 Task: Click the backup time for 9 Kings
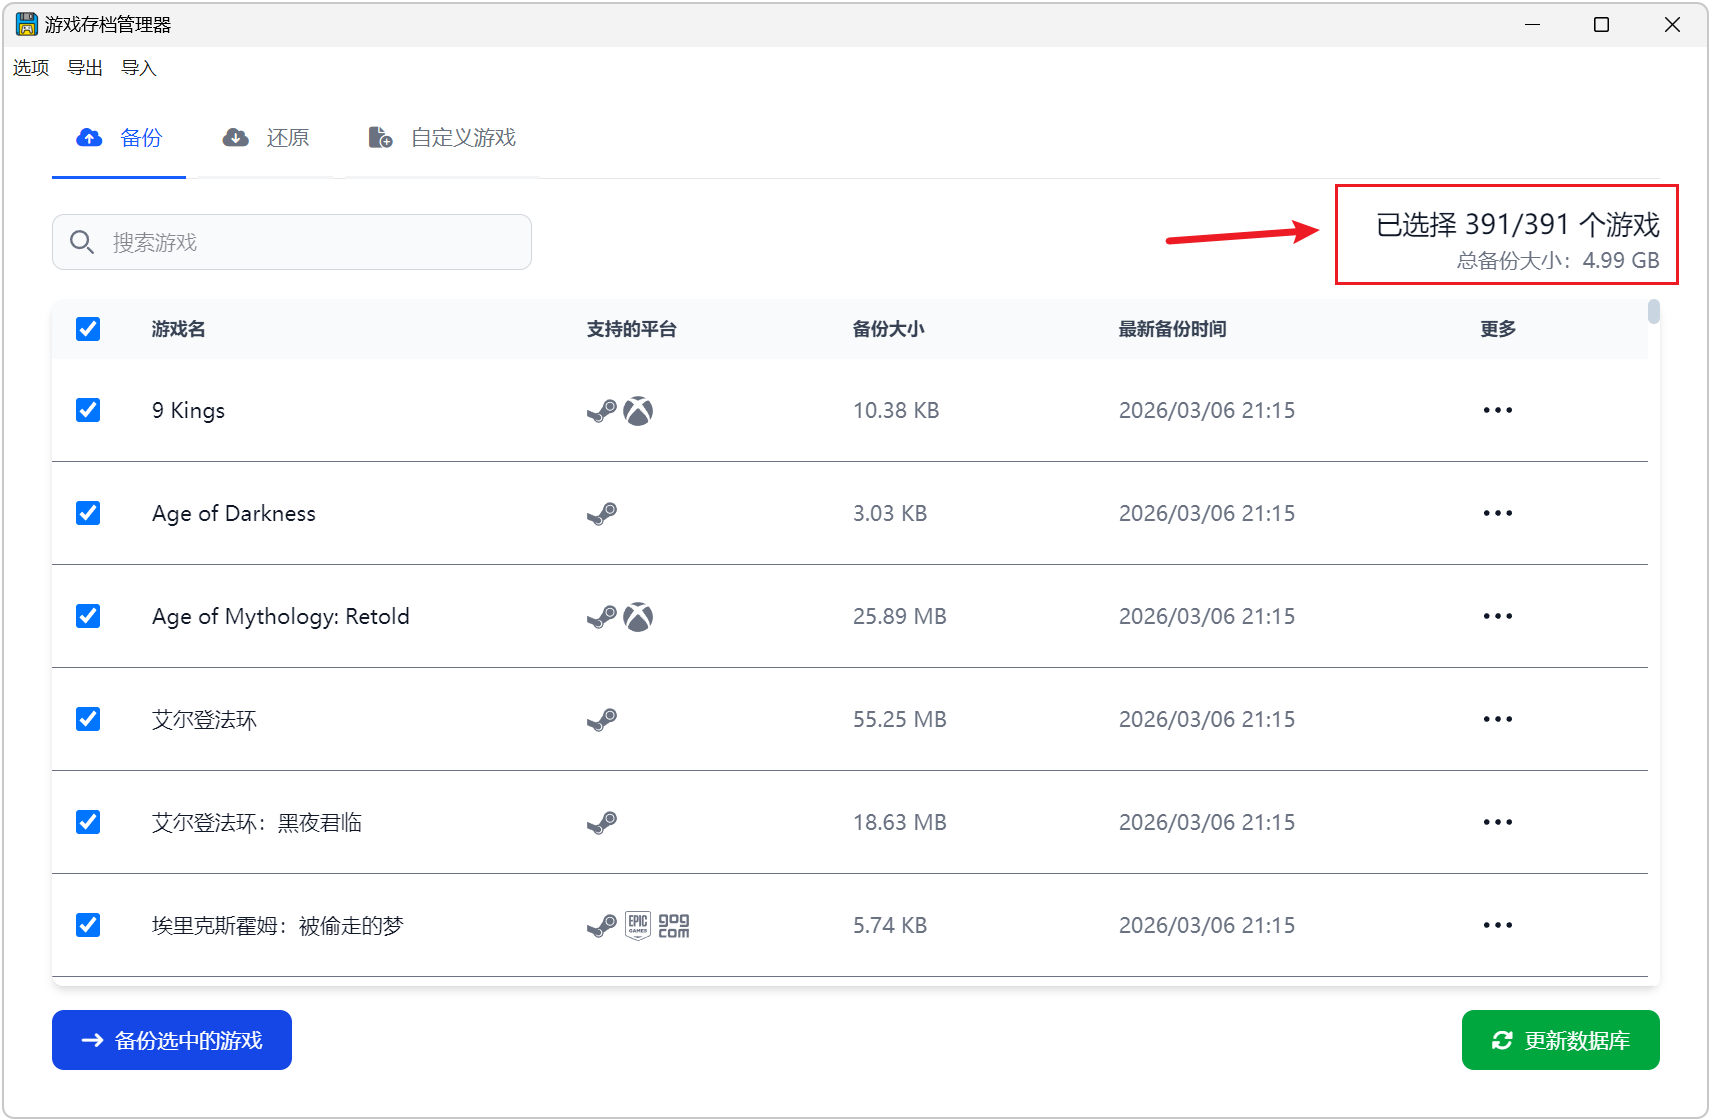(1207, 410)
